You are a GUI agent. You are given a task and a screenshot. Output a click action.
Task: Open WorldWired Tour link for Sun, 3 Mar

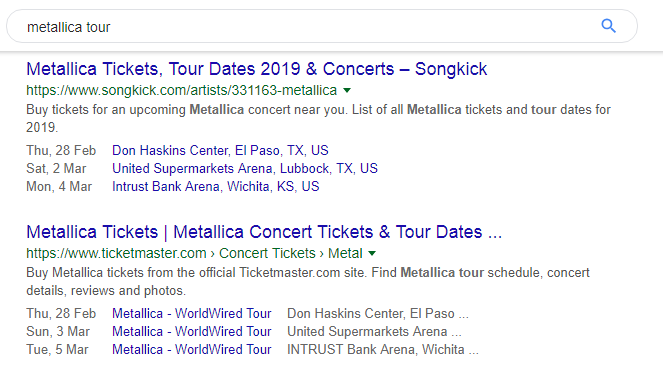pyautogui.click(x=192, y=332)
